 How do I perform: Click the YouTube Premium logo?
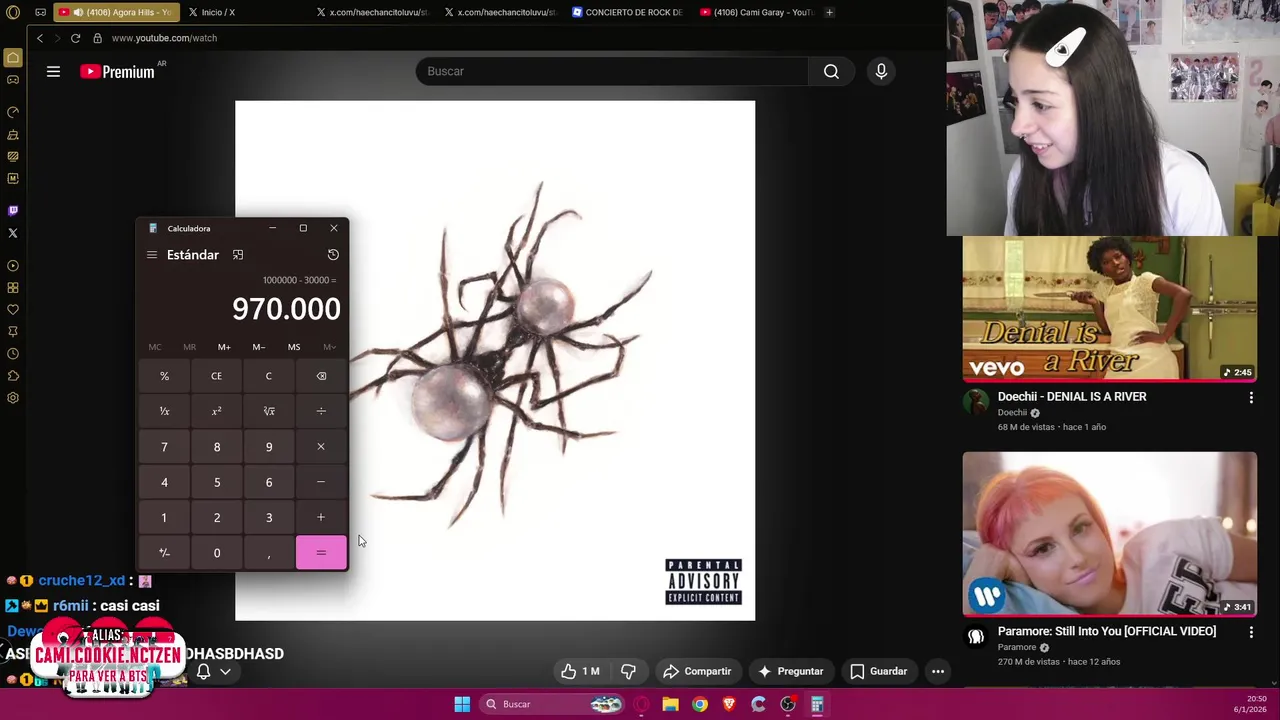point(118,71)
